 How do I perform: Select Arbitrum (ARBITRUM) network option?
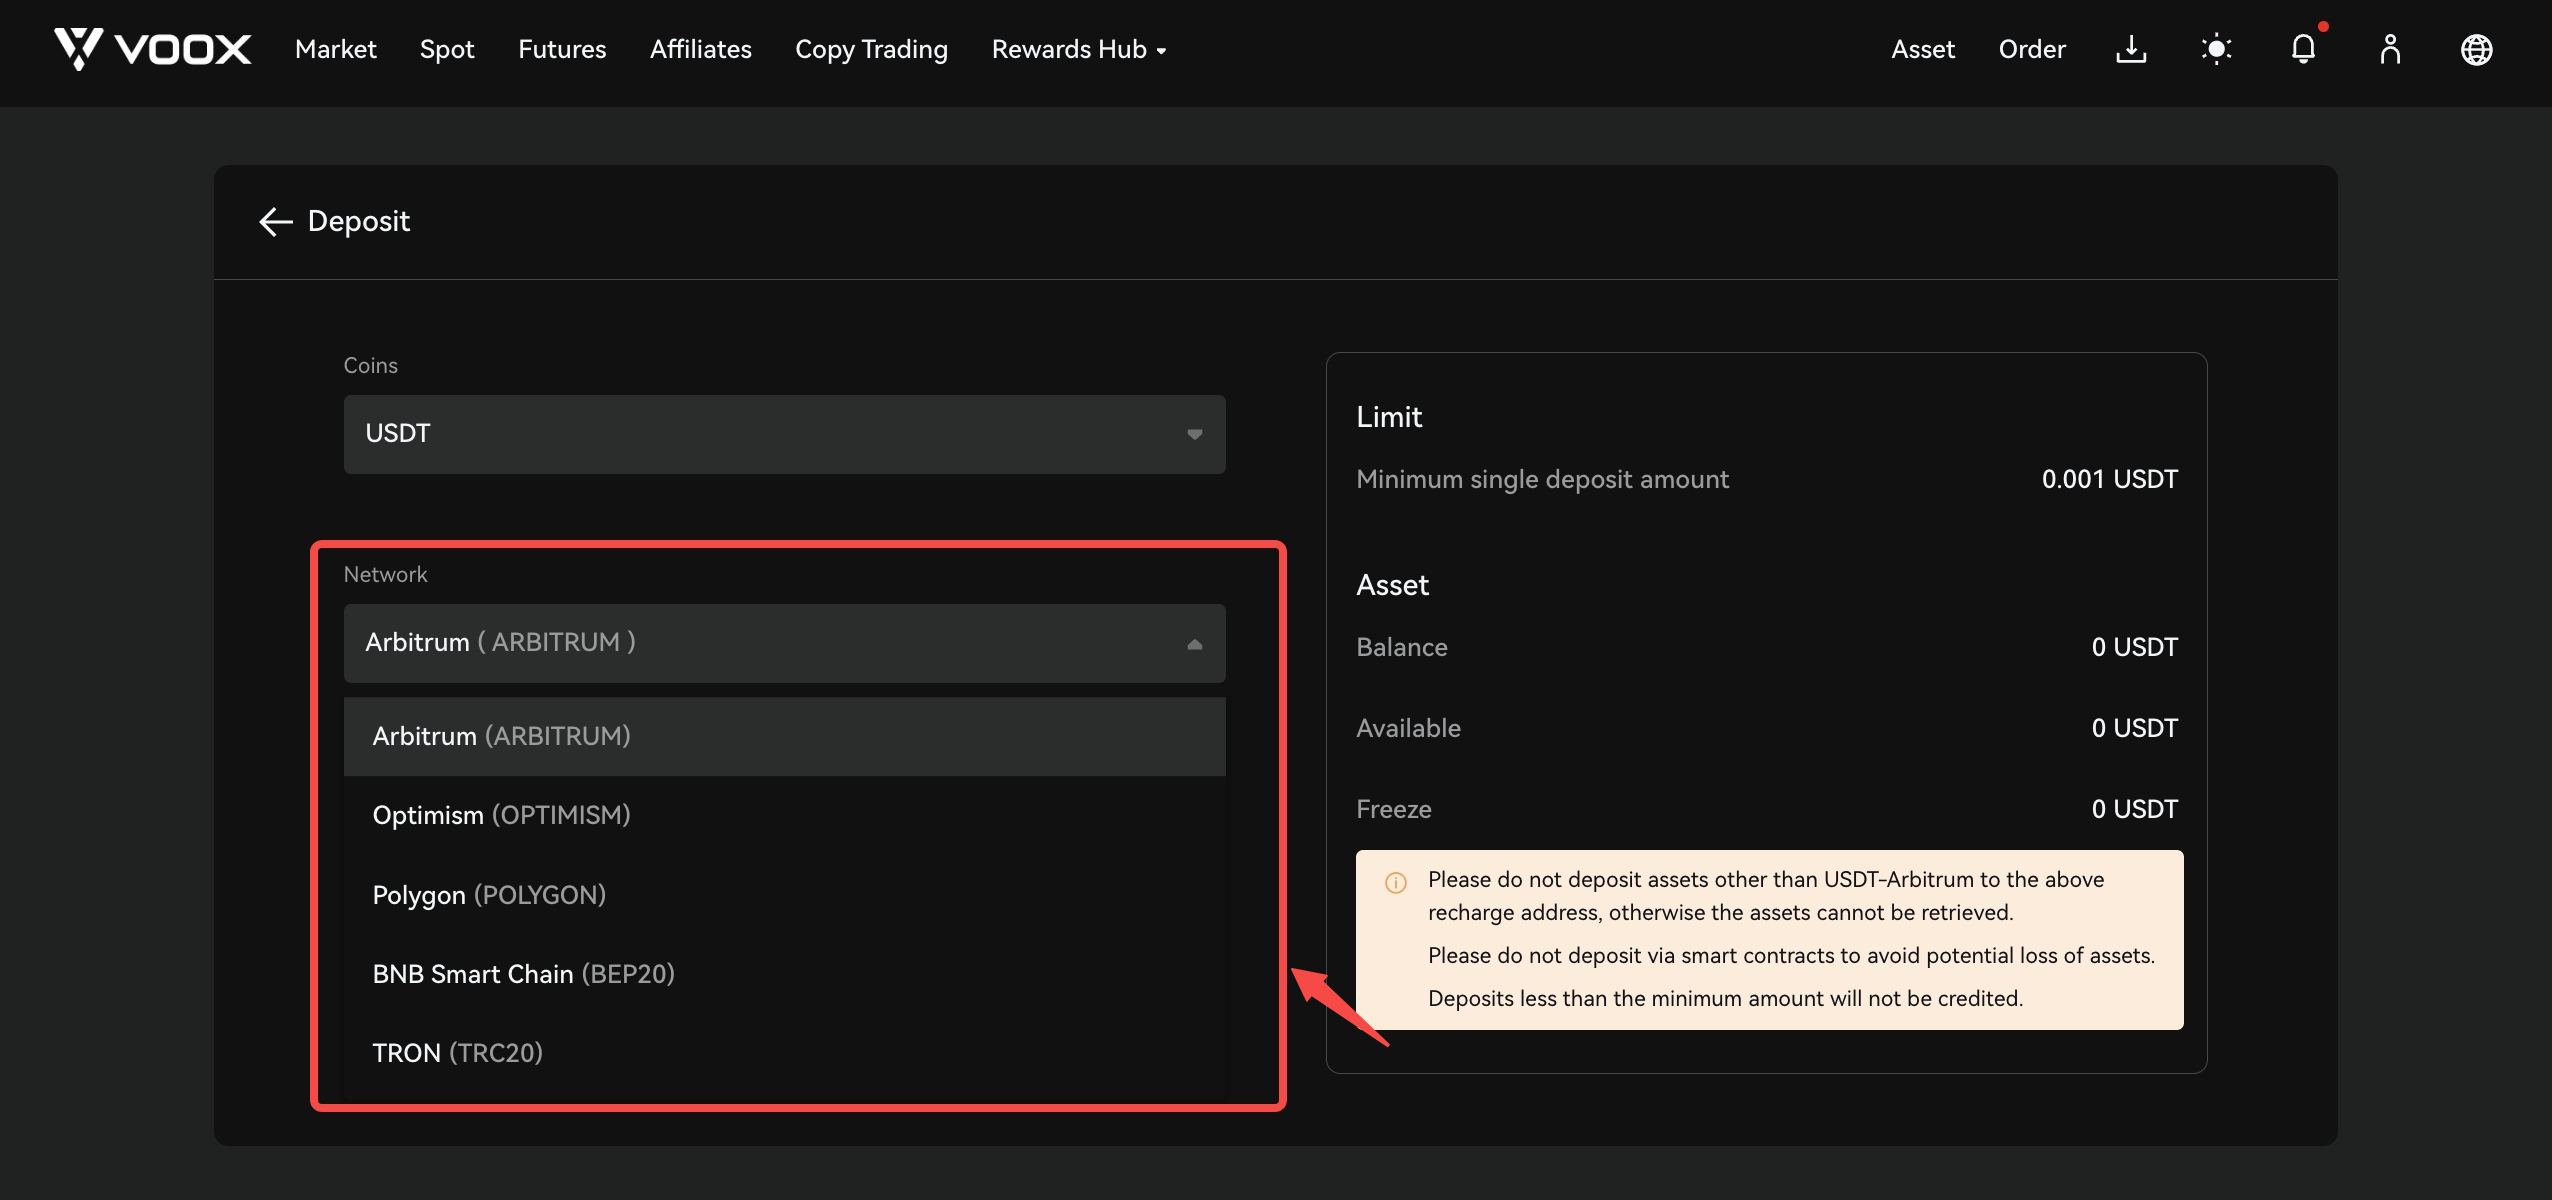pyautogui.click(x=784, y=736)
